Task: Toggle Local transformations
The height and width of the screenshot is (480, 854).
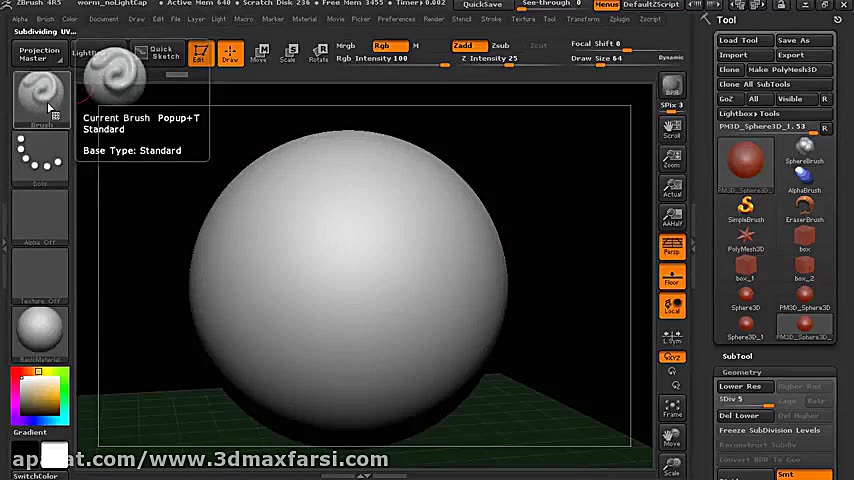Action: (x=672, y=306)
